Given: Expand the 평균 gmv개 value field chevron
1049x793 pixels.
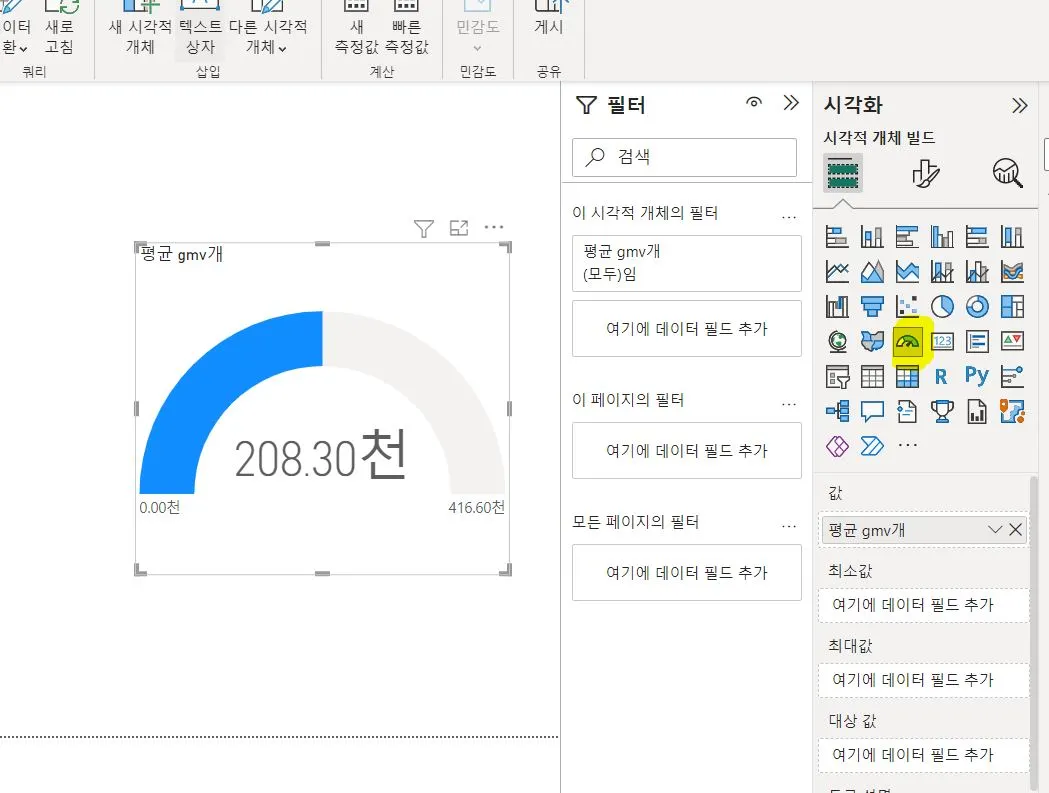Looking at the screenshot, I should coord(995,529).
